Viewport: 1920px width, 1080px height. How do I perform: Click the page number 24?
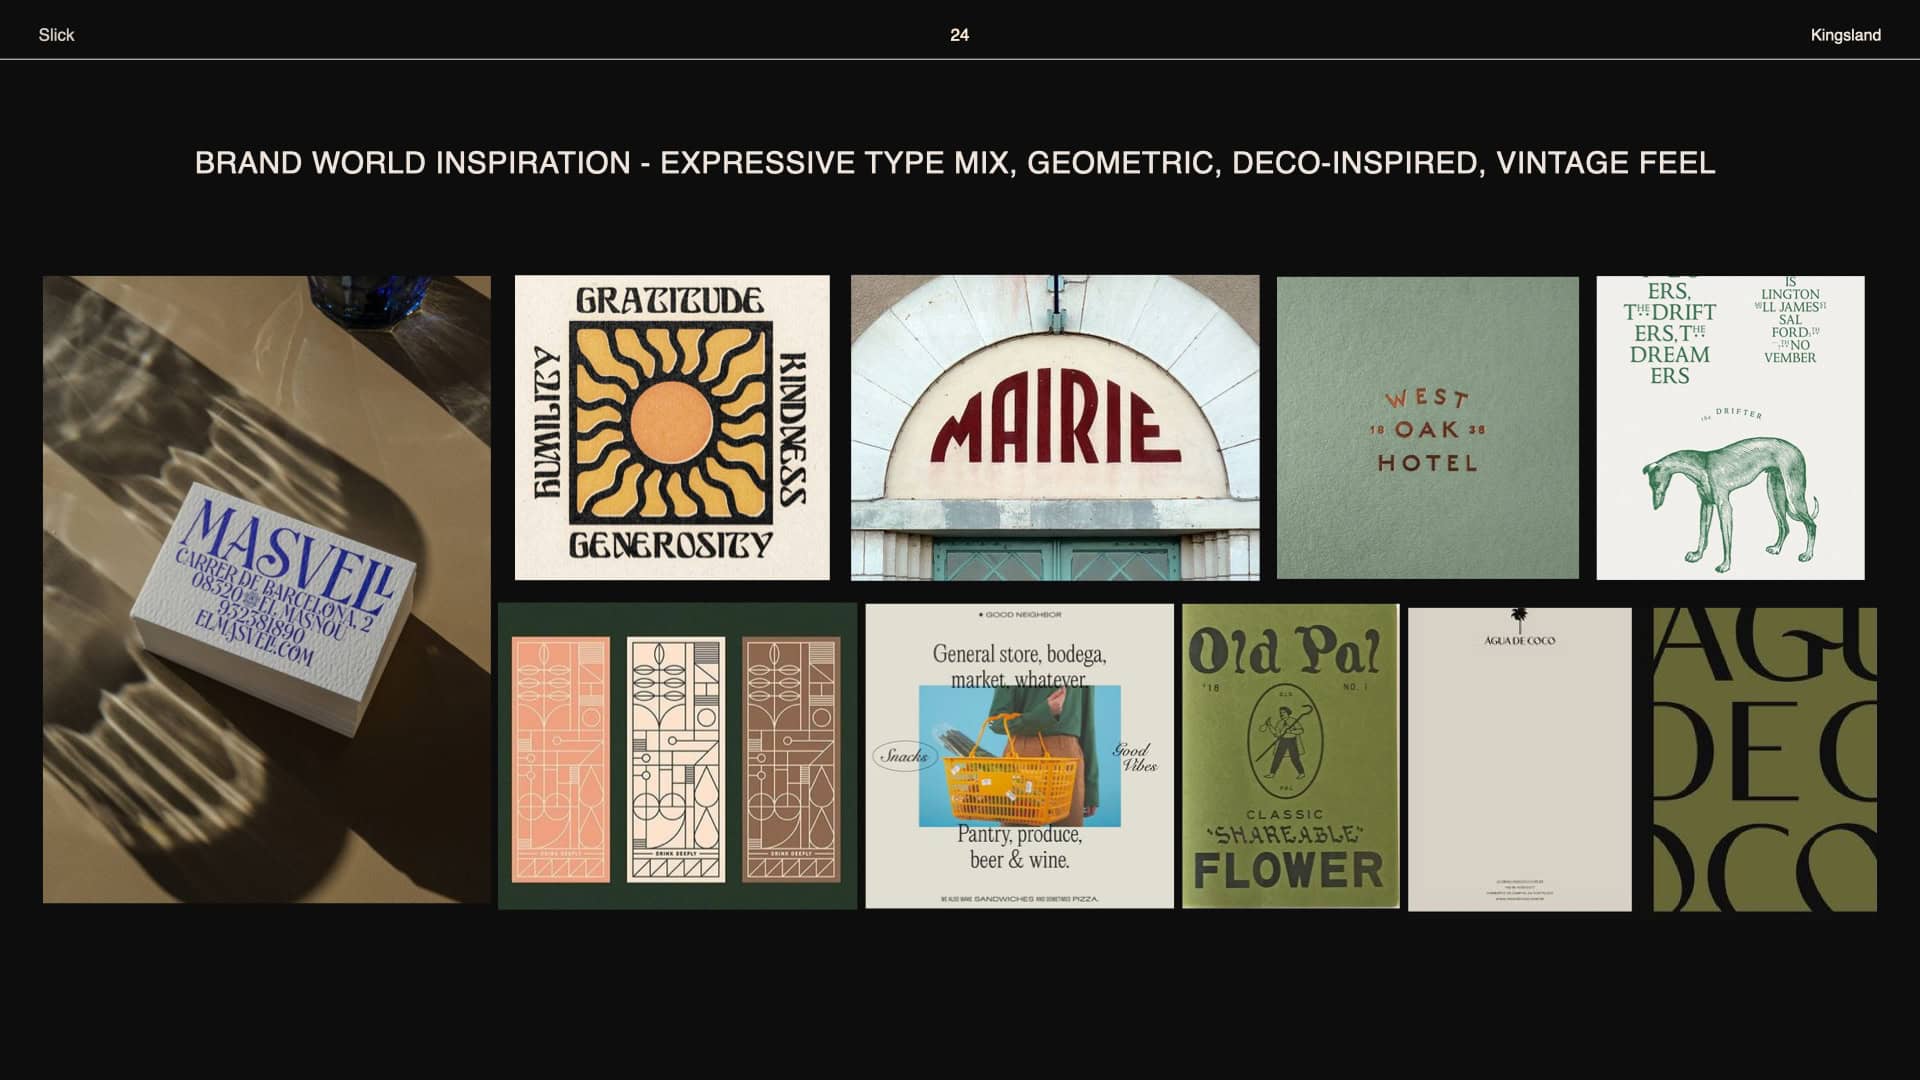pos(959,35)
